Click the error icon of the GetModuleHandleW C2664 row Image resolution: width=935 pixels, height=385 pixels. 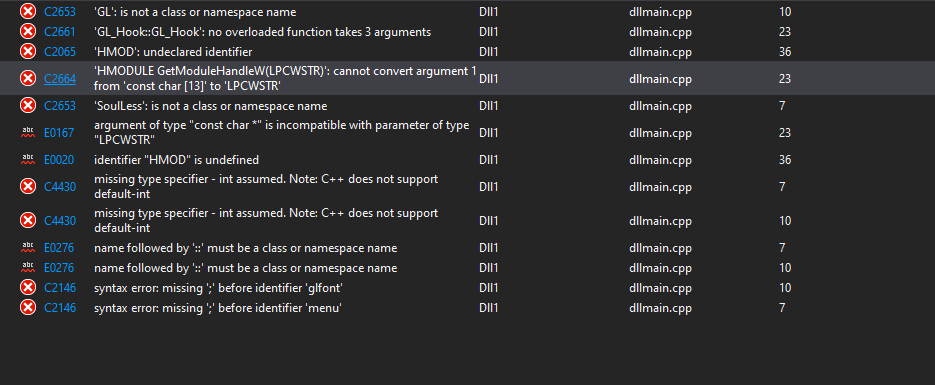click(x=27, y=78)
